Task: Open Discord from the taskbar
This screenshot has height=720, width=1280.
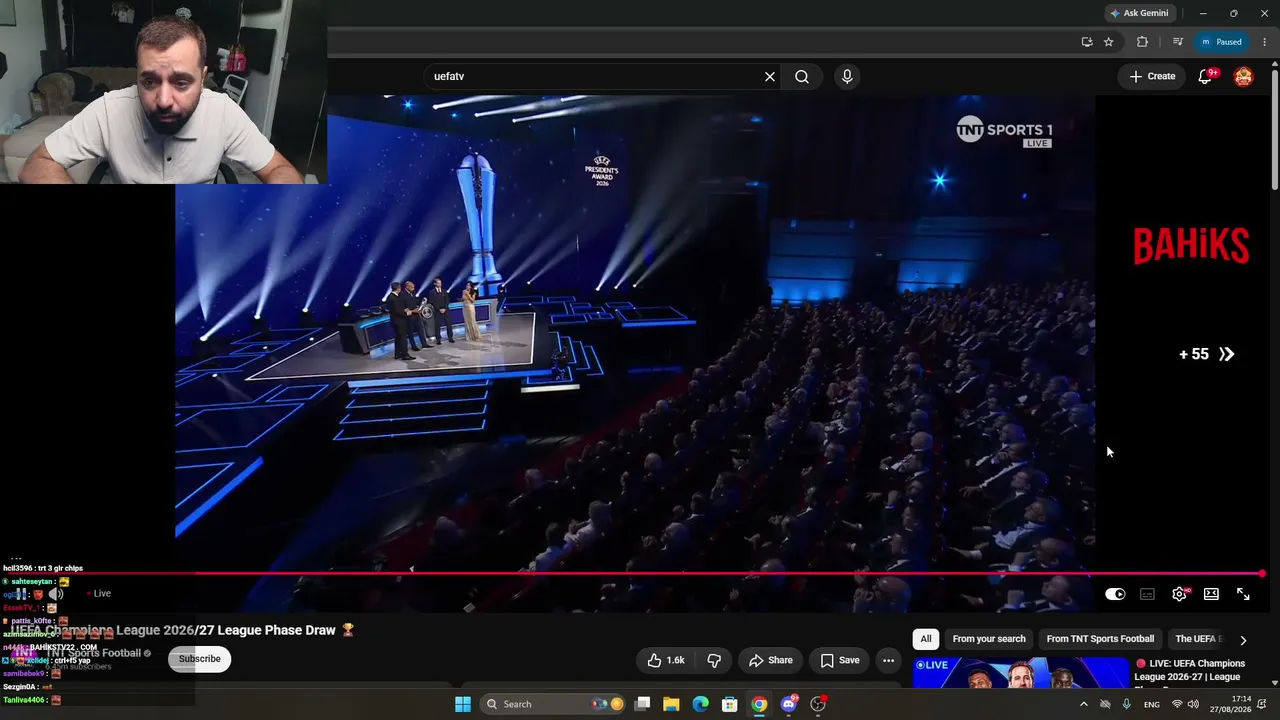Action: [789, 704]
